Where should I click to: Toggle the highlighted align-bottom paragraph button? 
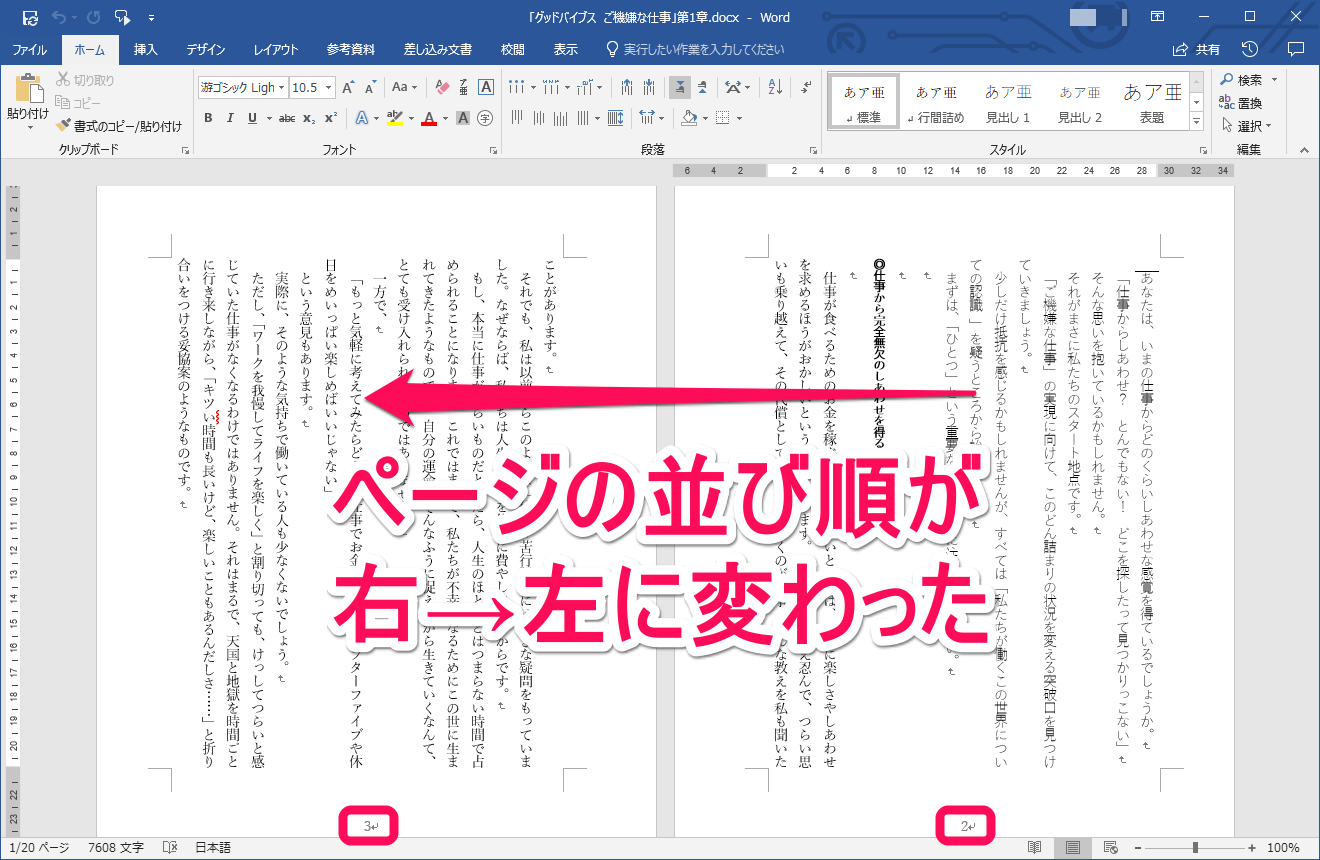(680, 87)
